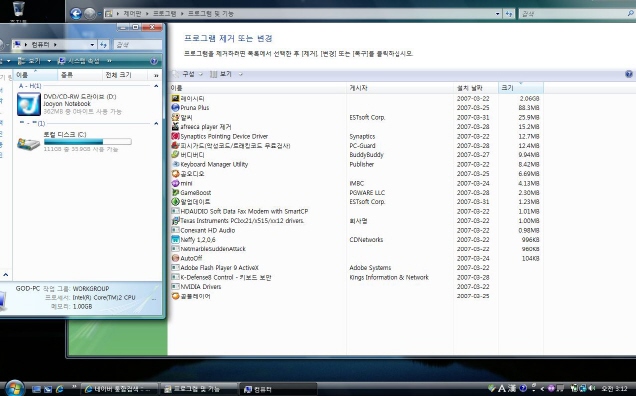Open the address bar history dropdown in Programs window

coord(498,13)
